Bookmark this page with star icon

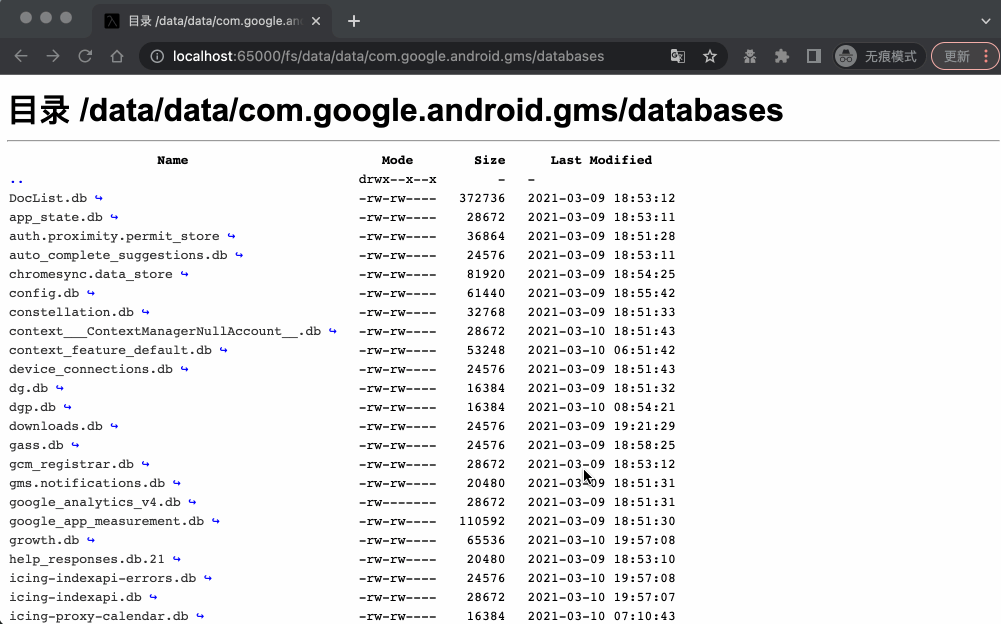[709, 56]
